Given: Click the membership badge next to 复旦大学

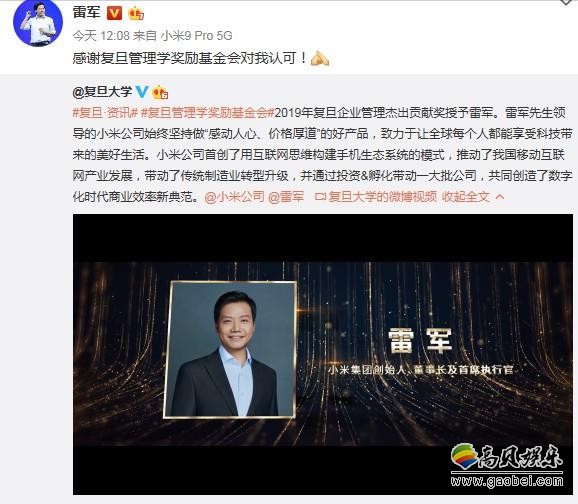Looking at the screenshot, I should click(160, 92).
